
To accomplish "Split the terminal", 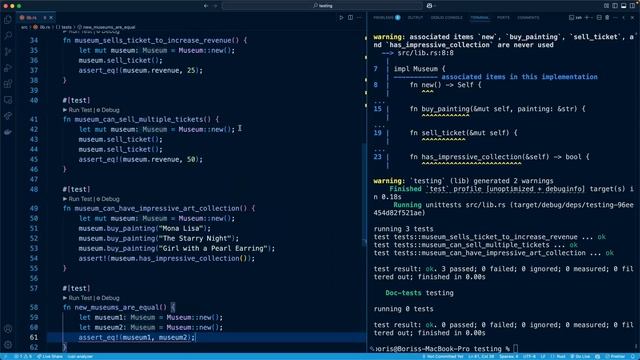I will pos(599,18).
